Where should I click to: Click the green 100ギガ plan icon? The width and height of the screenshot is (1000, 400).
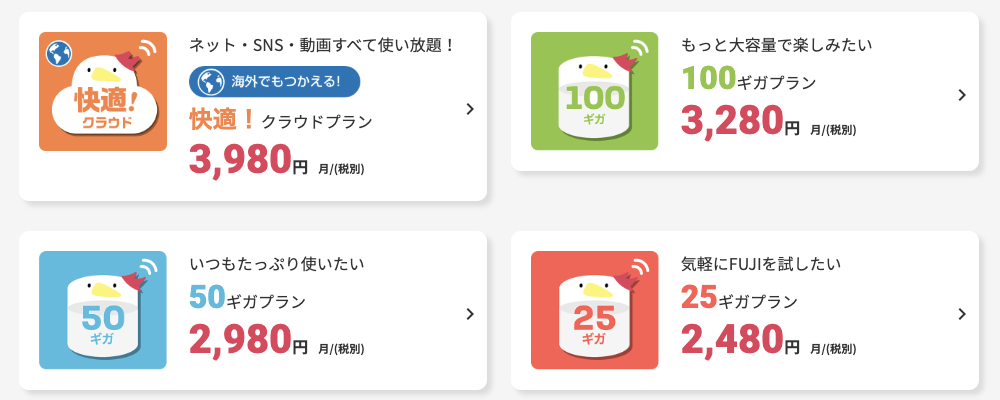tap(594, 91)
